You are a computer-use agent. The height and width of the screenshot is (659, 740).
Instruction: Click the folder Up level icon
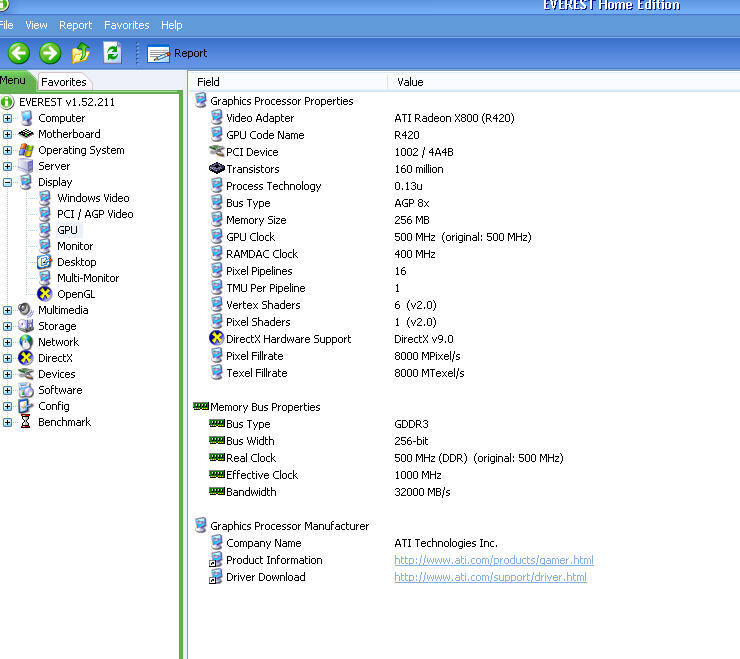click(81, 53)
